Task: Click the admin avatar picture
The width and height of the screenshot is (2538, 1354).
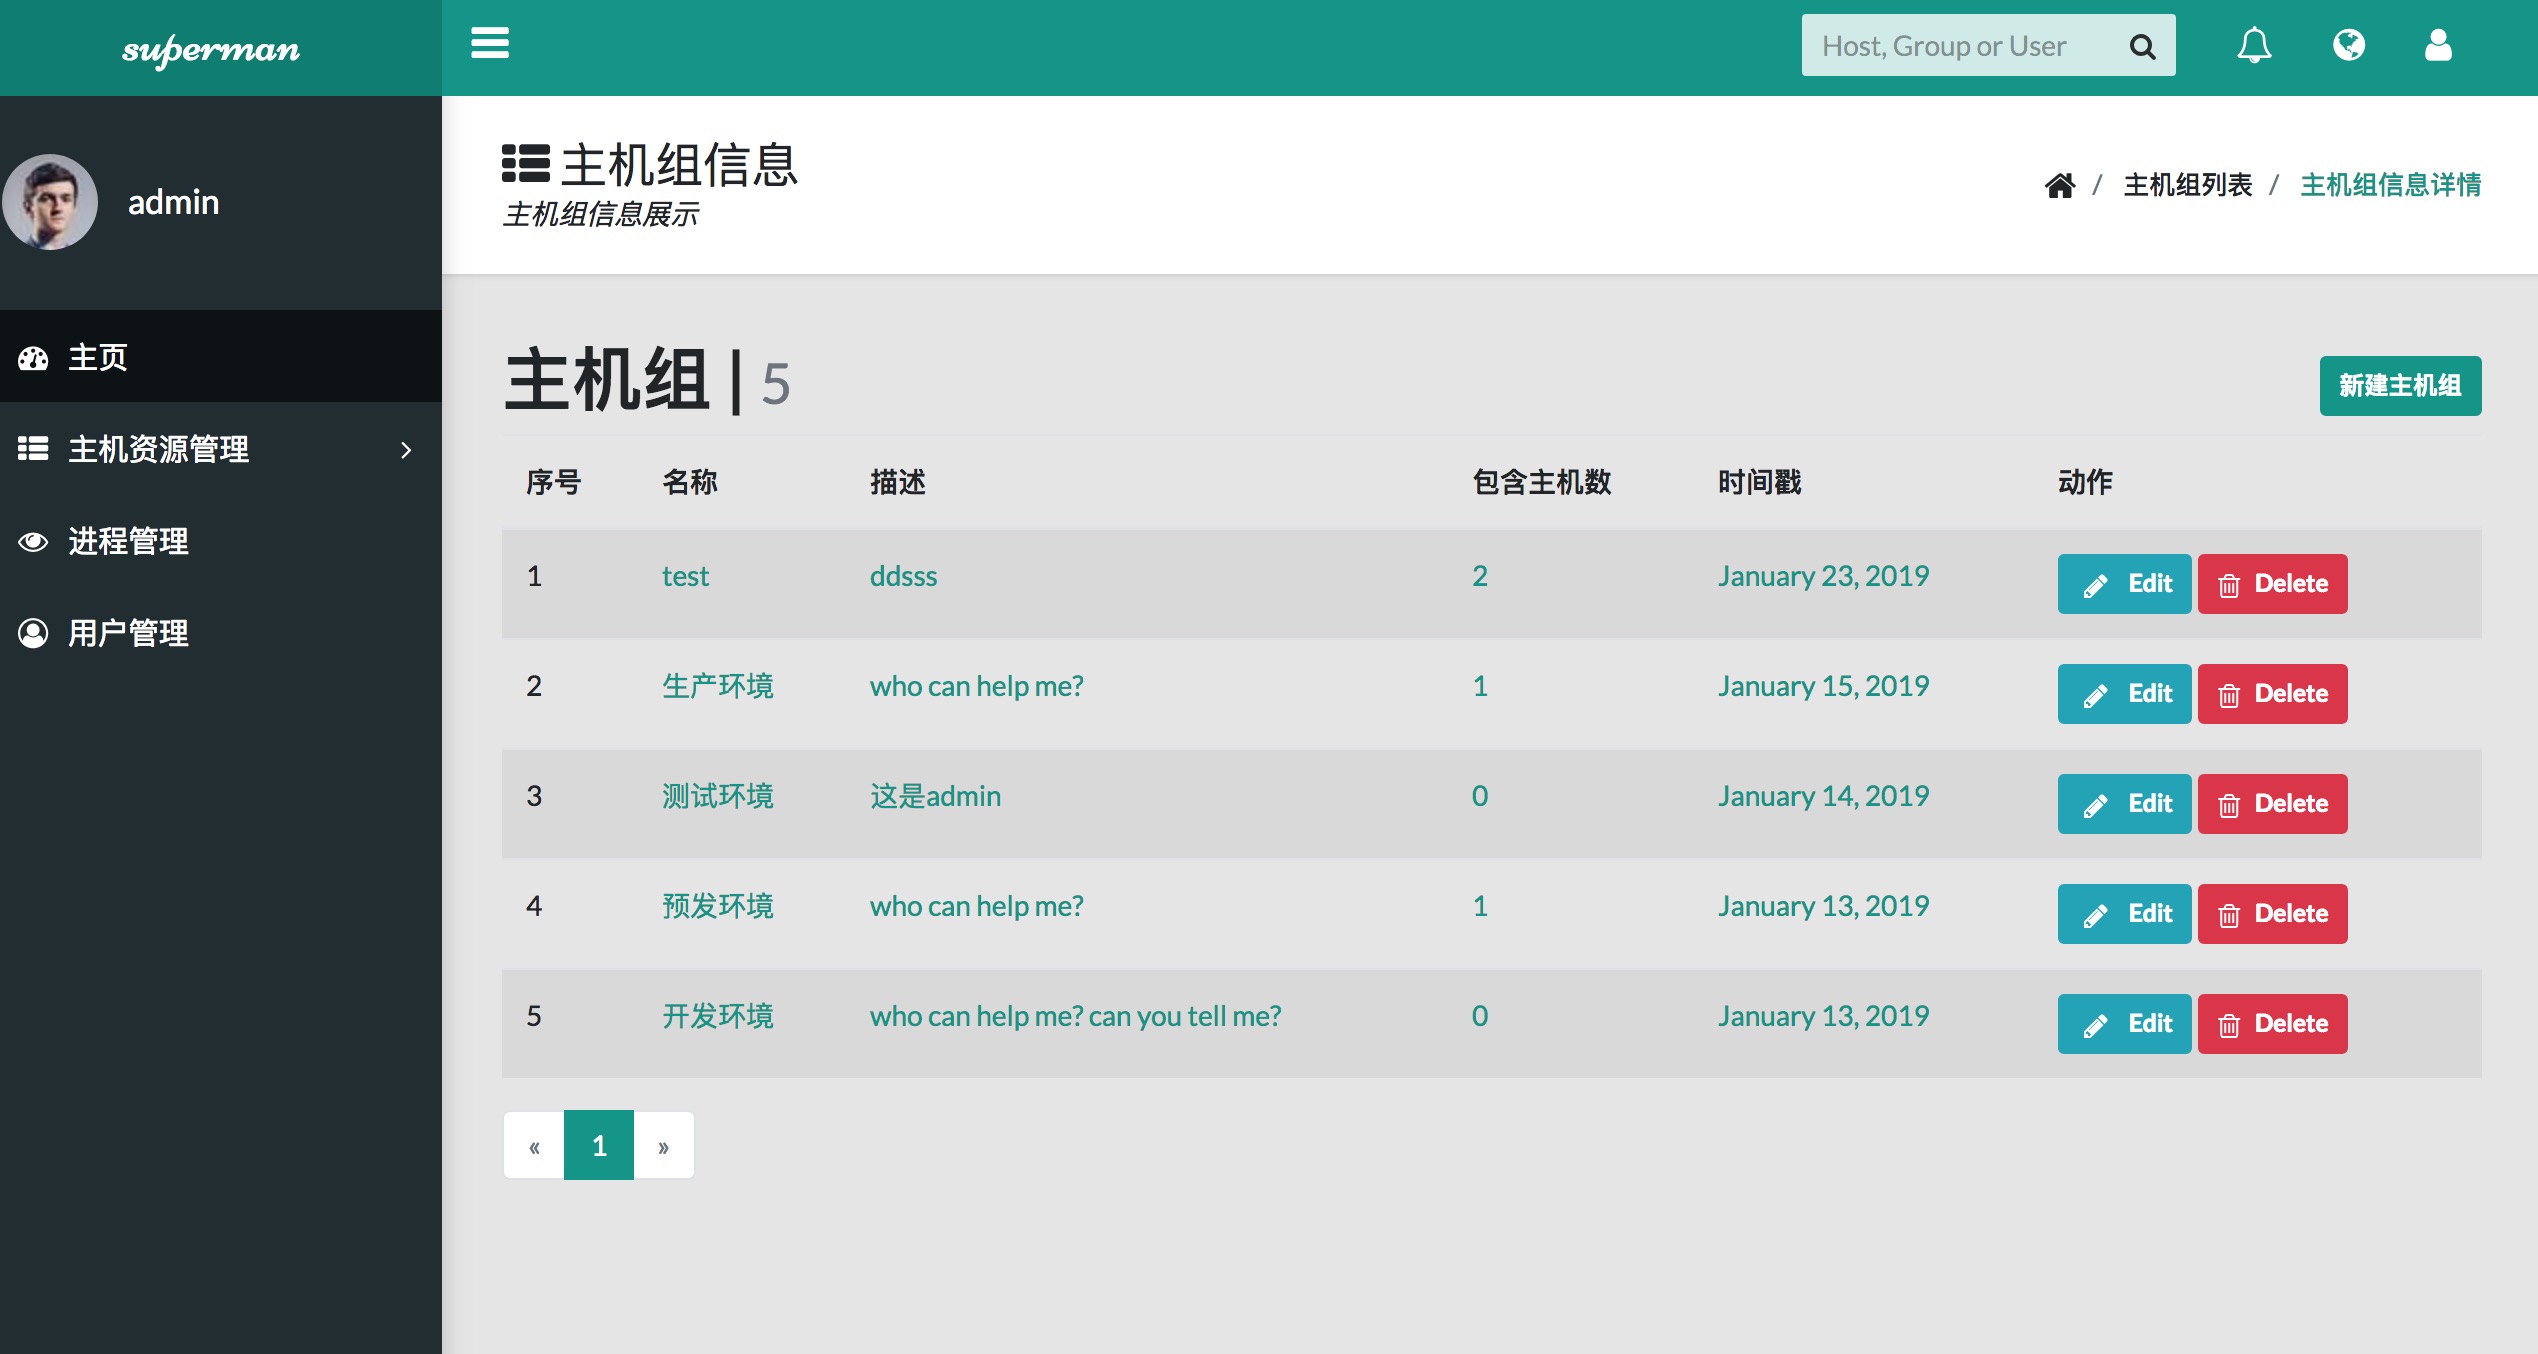Action: click(x=50, y=202)
